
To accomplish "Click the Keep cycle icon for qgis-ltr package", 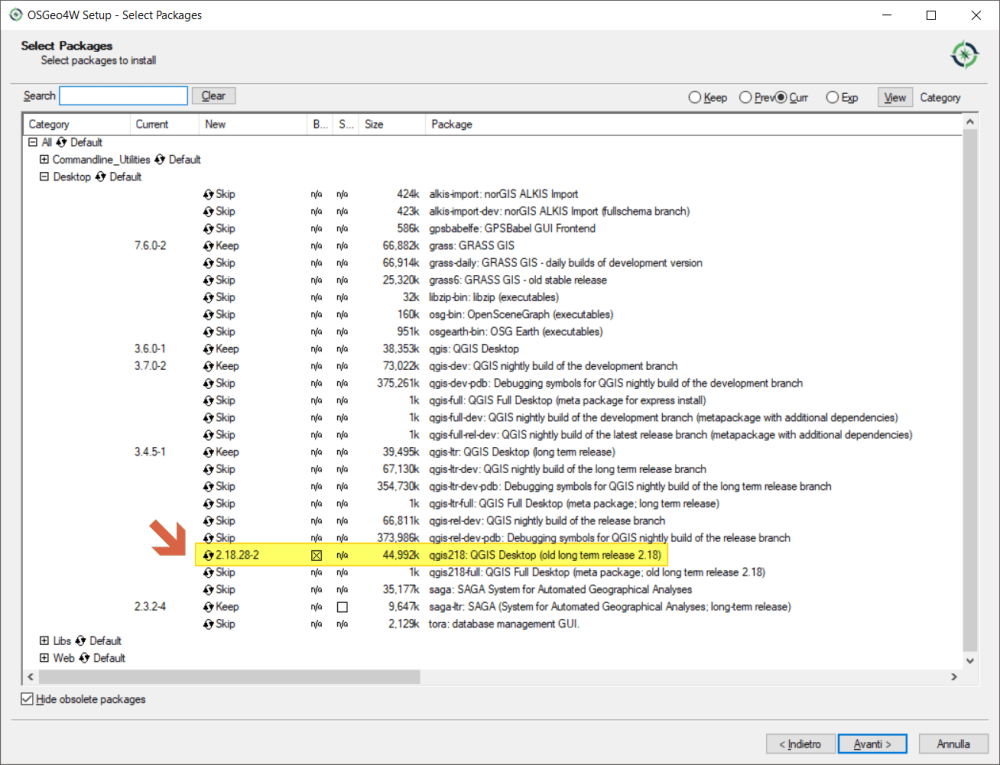I will tap(209, 452).
